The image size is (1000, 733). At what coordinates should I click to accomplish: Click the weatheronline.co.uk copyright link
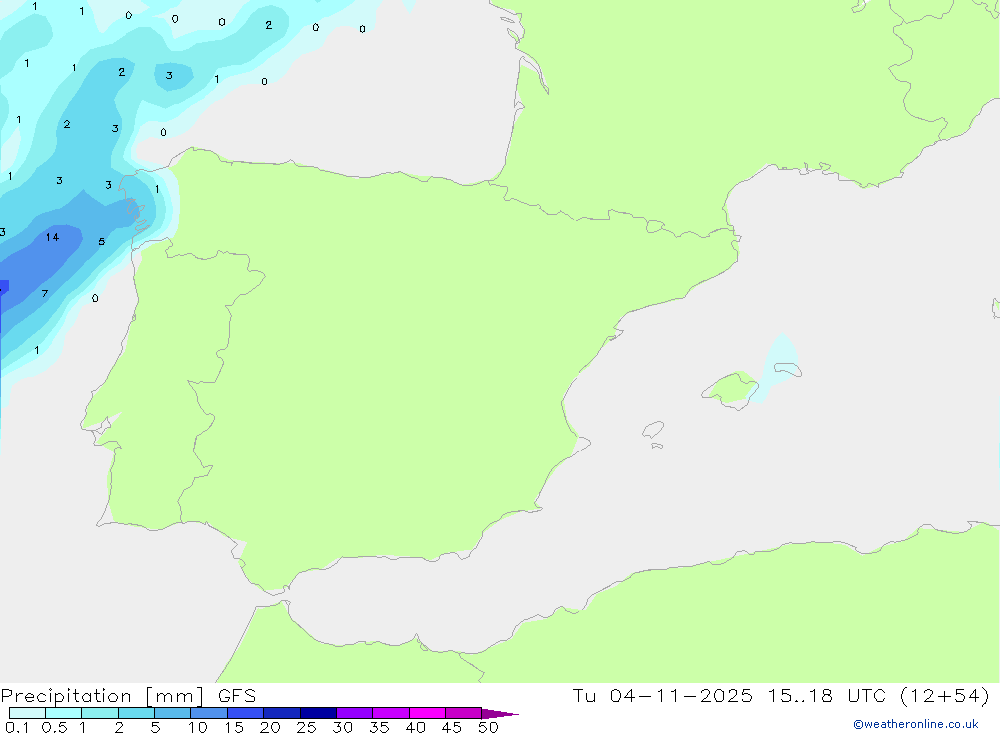pyautogui.click(x=916, y=724)
